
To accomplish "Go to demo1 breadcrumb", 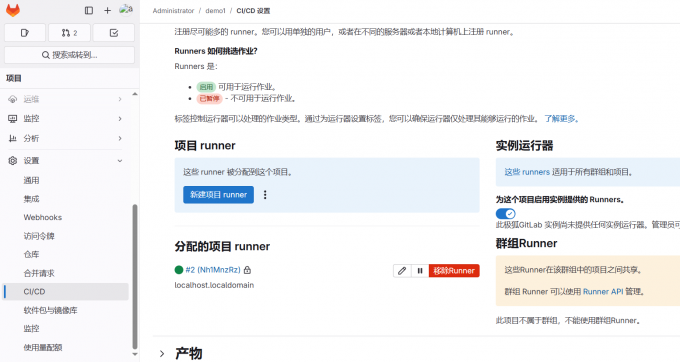I will pos(216,11).
